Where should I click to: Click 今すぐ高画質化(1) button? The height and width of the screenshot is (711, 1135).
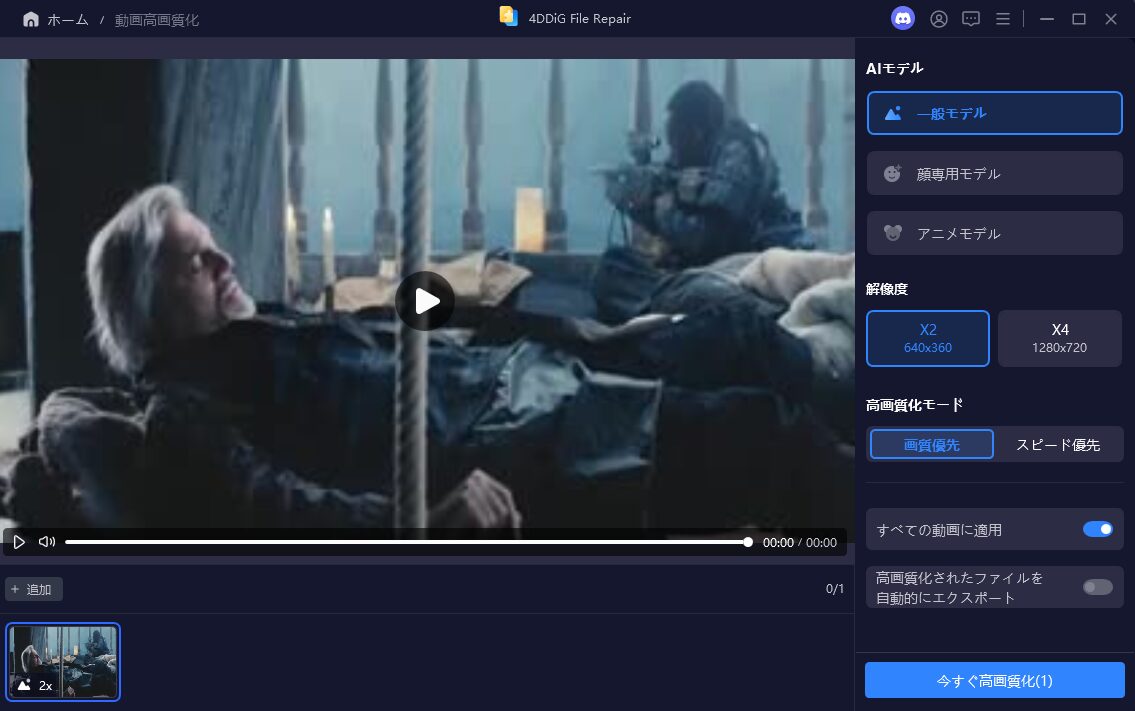[995, 681]
